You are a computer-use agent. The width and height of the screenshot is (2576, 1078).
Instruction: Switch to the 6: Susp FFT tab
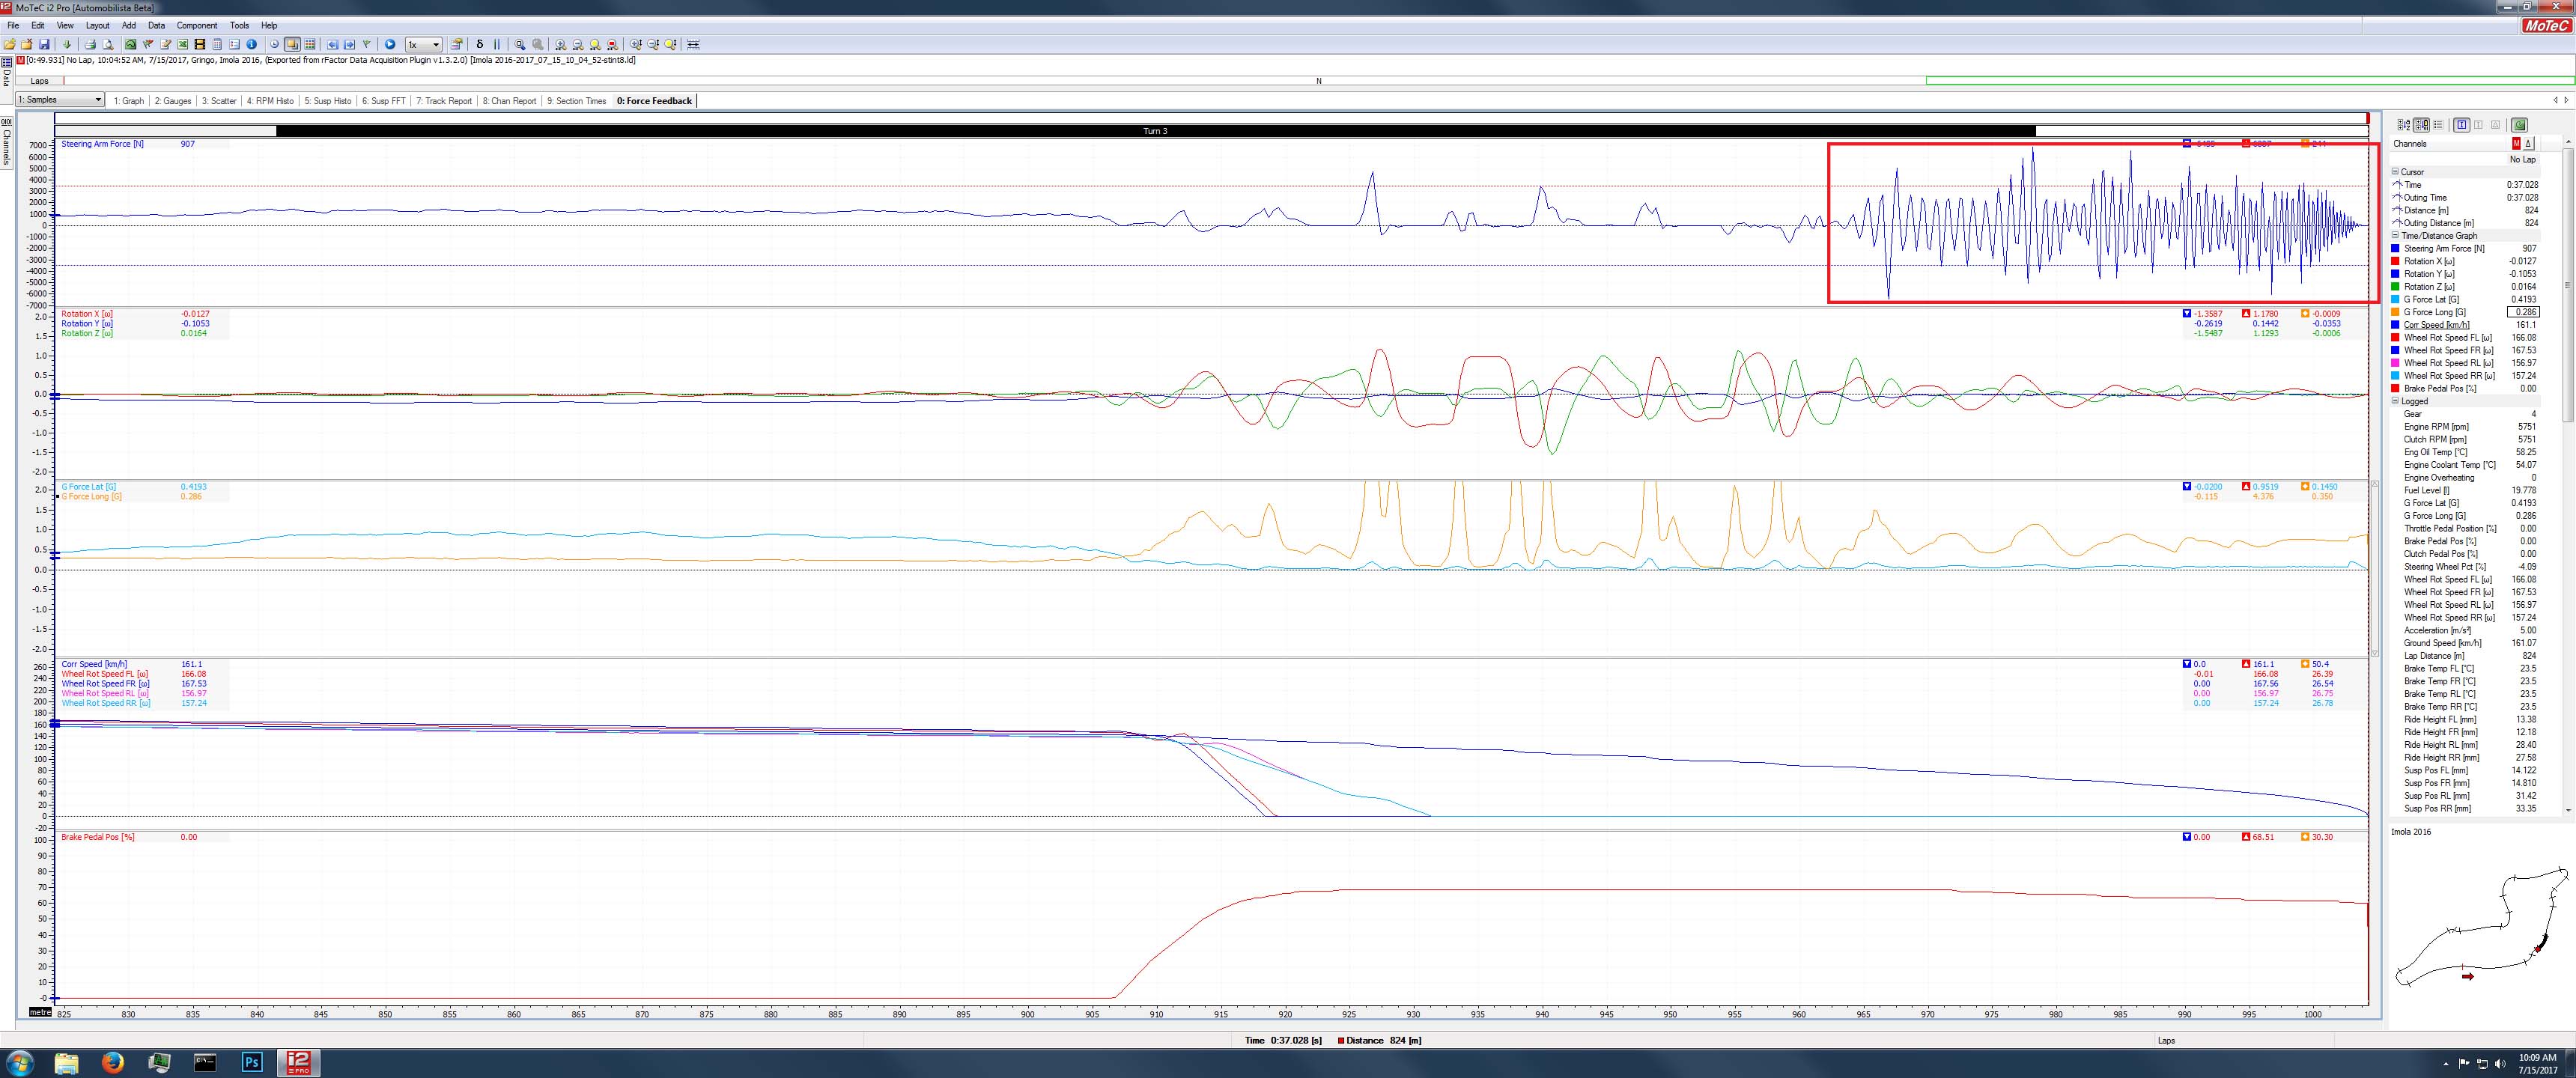click(384, 101)
